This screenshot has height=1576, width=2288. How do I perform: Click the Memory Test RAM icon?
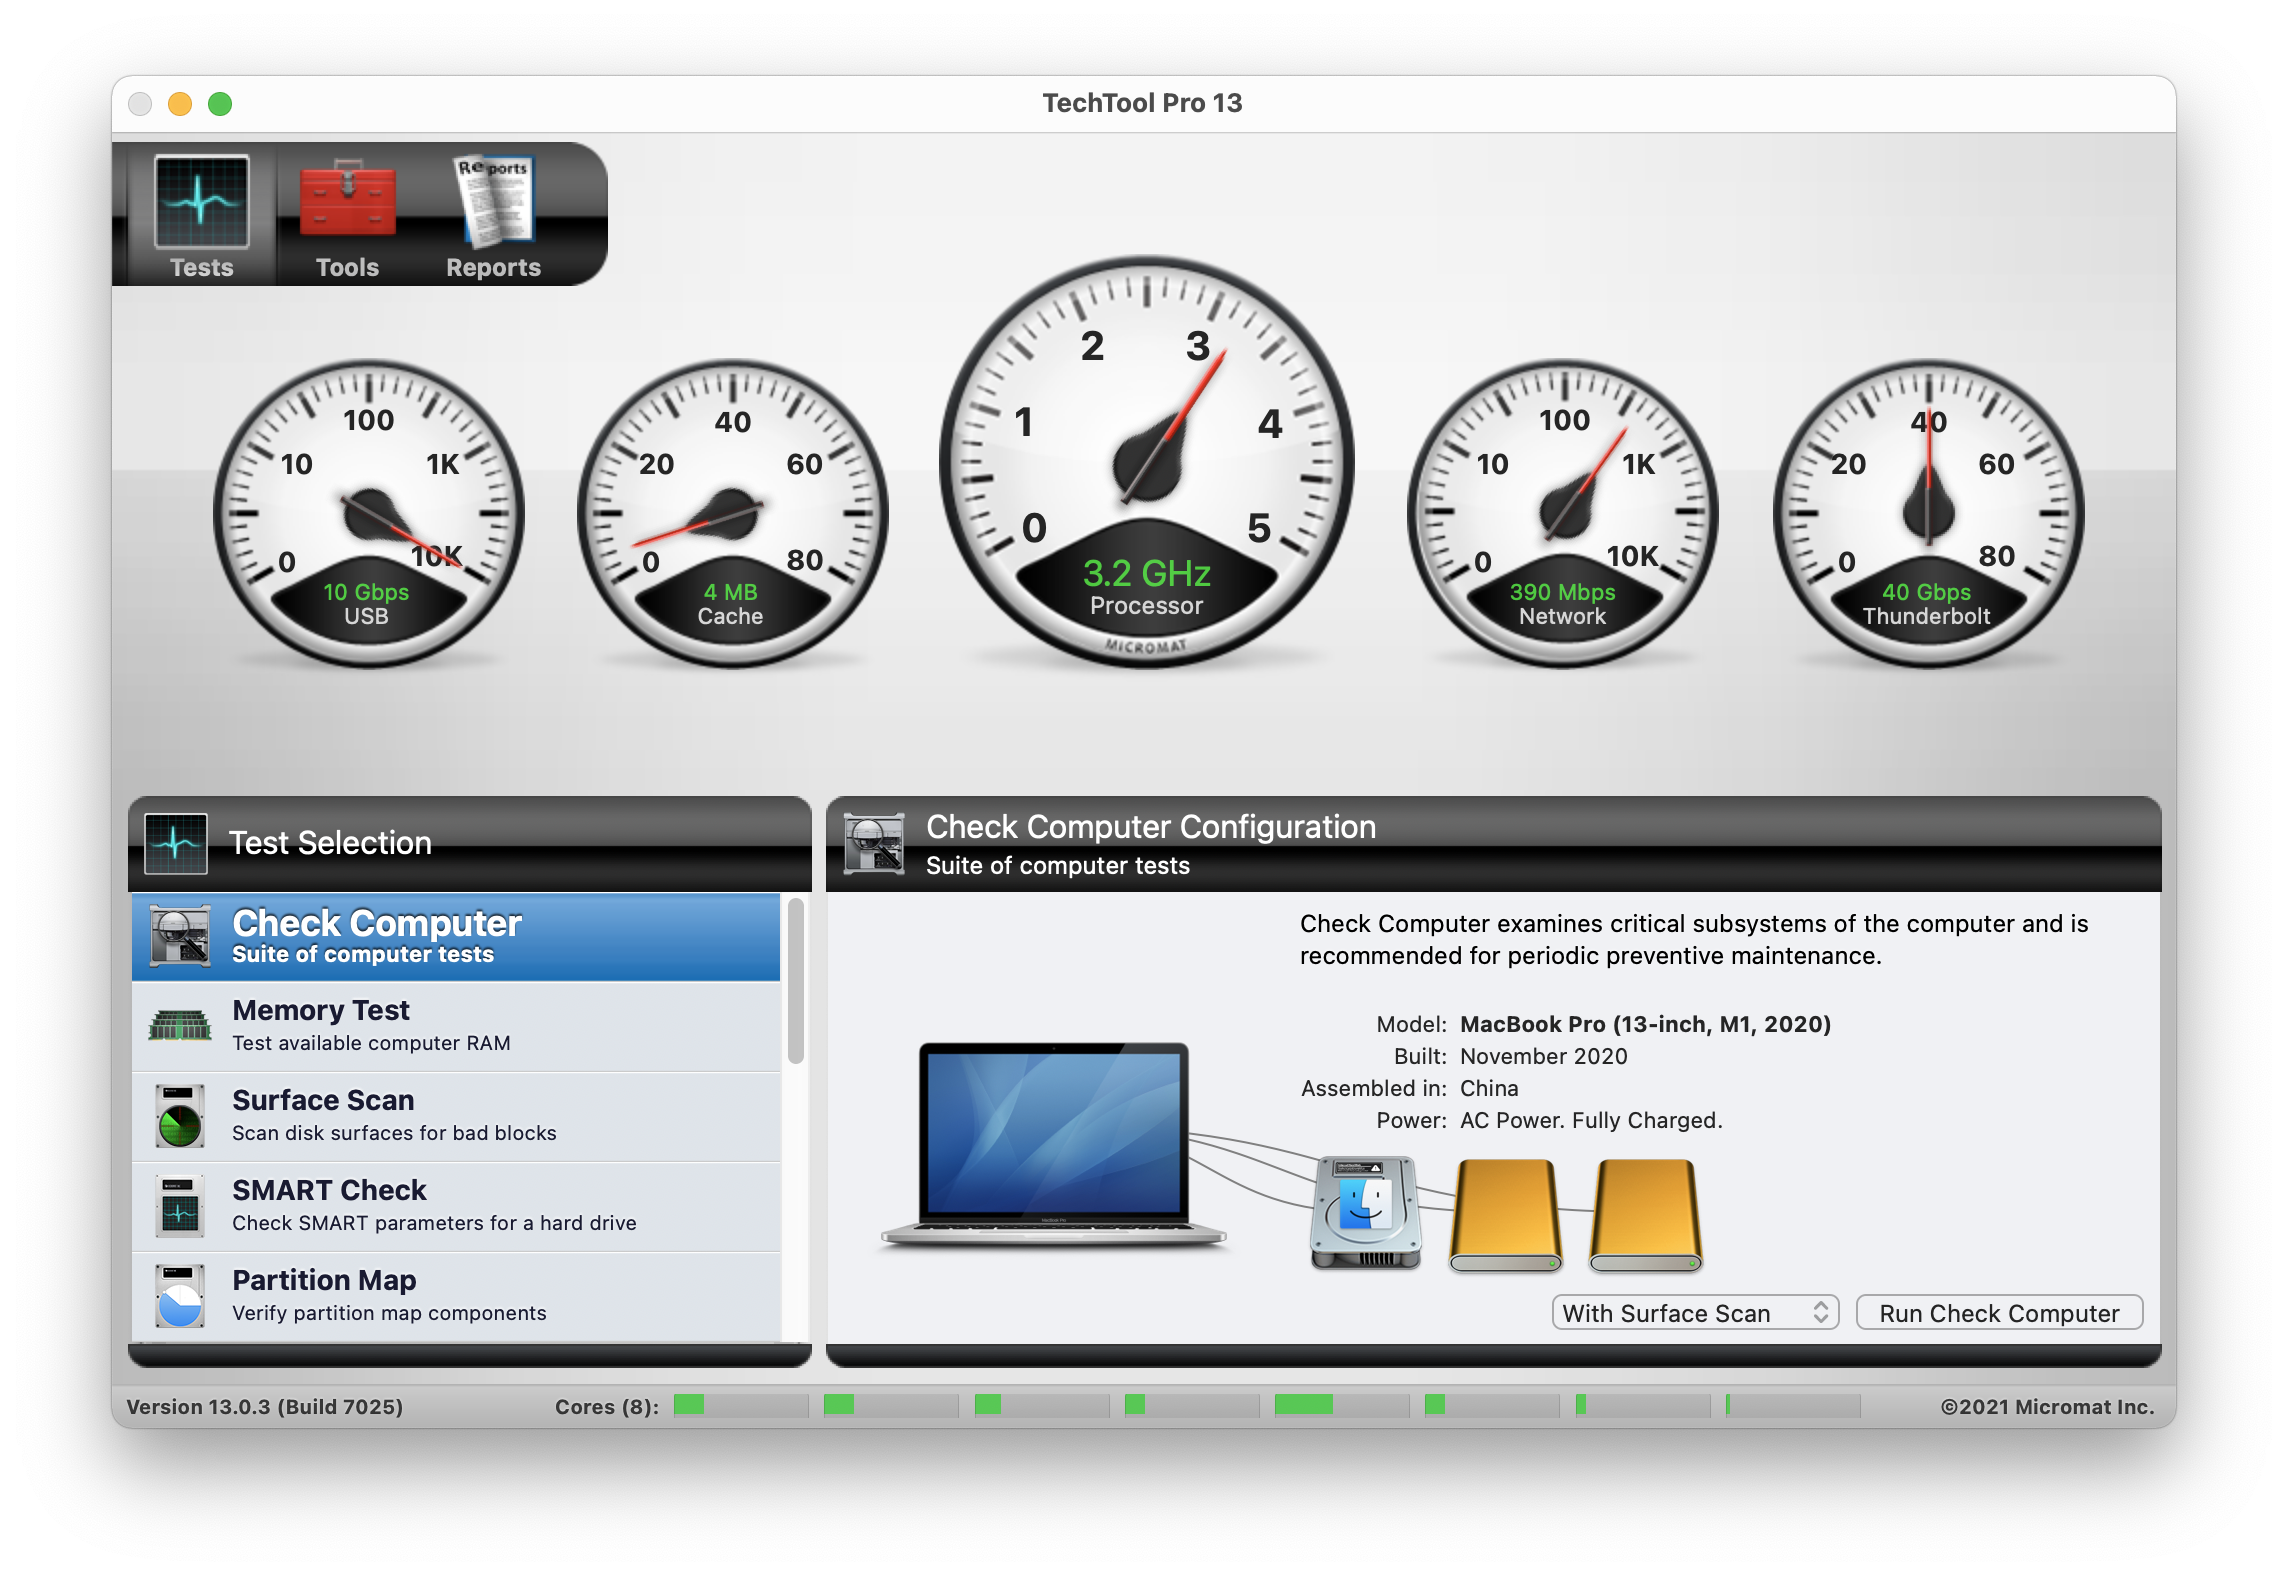[x=180, y=1026]
